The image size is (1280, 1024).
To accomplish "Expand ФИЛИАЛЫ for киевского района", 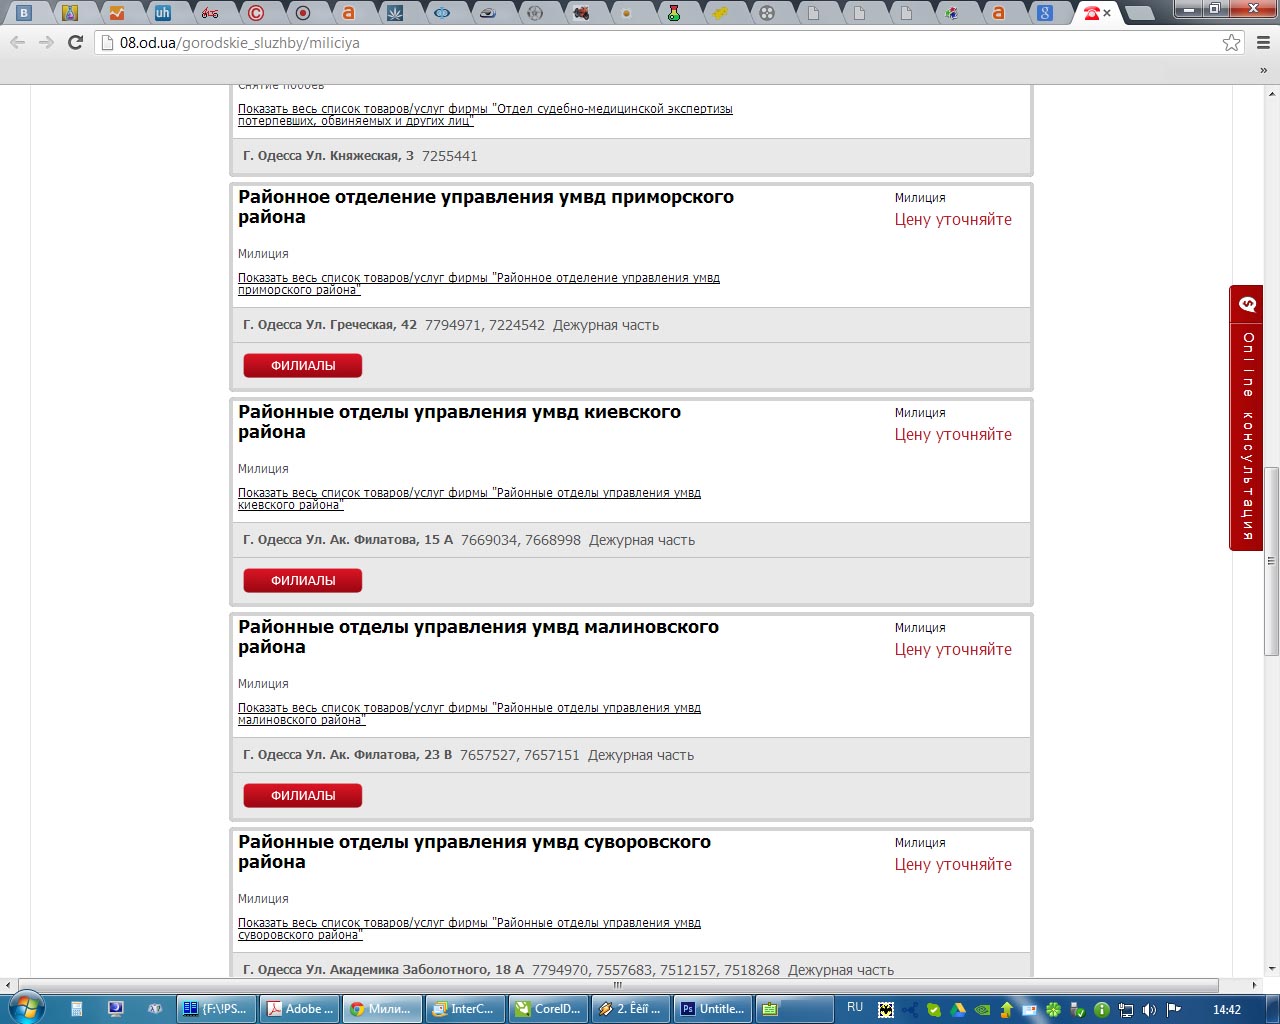I will (x=302, y=581).
